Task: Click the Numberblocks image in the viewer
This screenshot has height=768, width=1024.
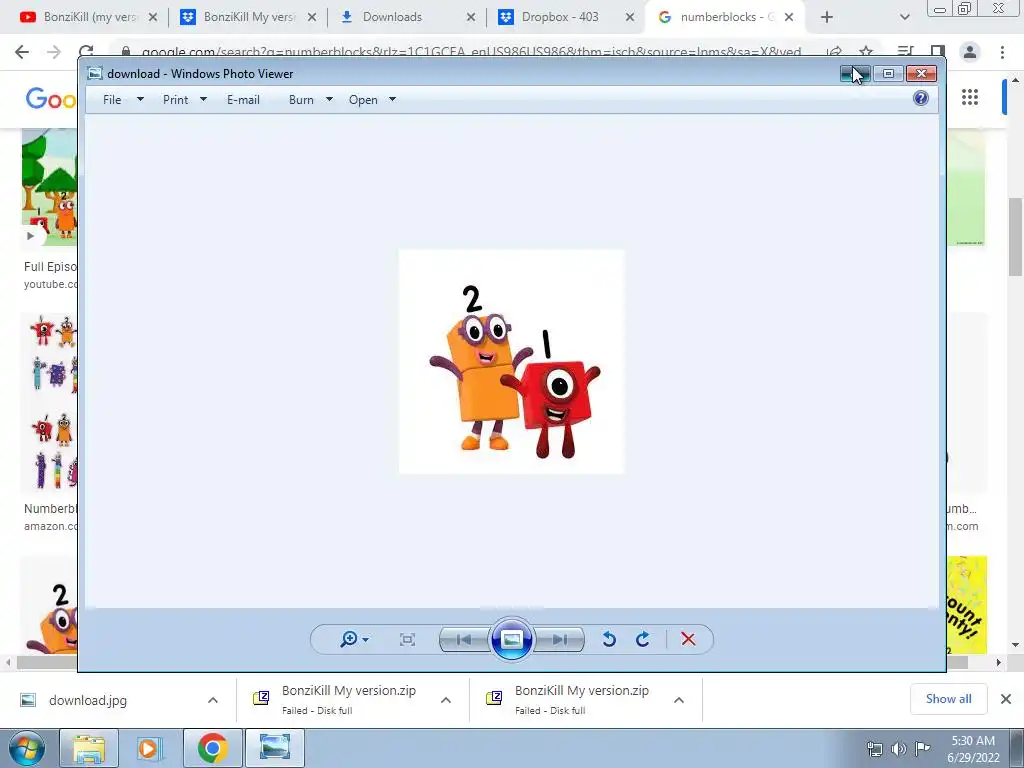Action: (511, 361)
